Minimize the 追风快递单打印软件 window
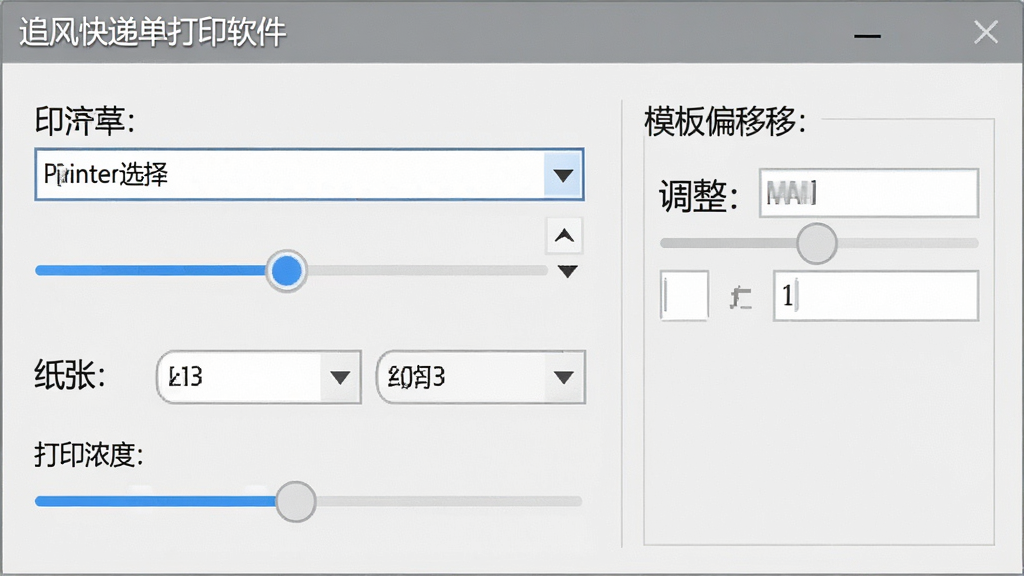This screenshot has width=1024, height=576. click(x=867, y=35)
